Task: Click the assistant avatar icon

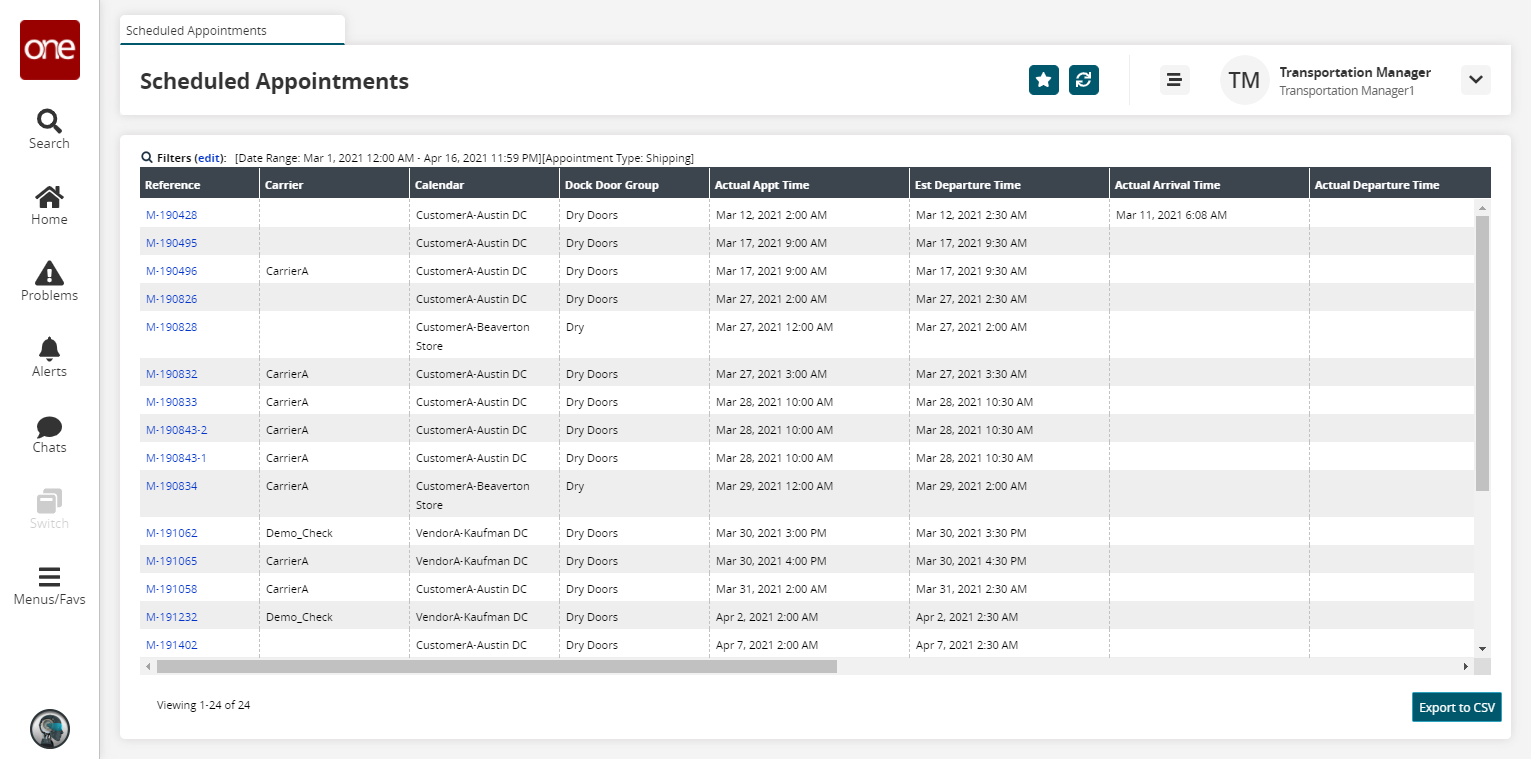Action: tap(49, 729)
